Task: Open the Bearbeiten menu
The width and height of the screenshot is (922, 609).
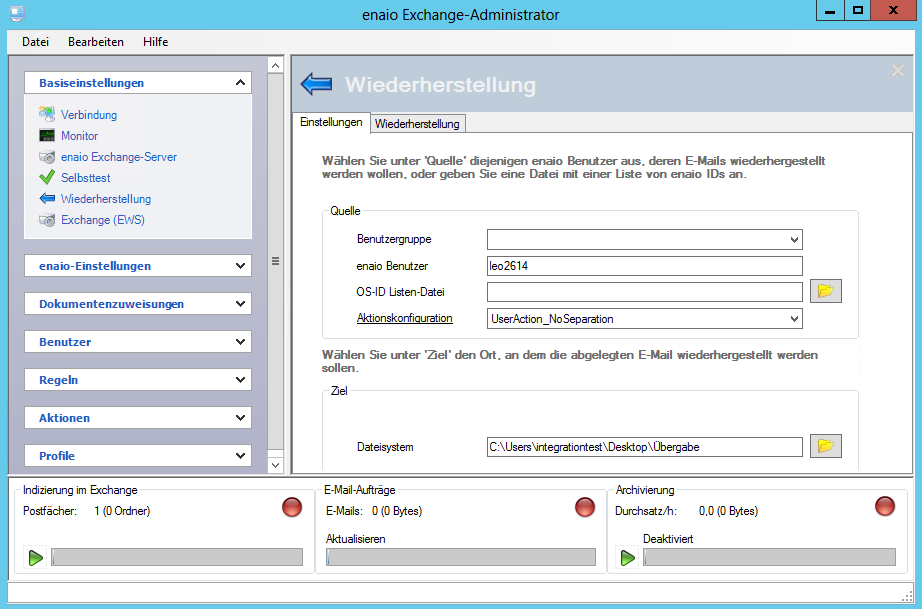Action: pyautogui.click(x=96, y=42)
